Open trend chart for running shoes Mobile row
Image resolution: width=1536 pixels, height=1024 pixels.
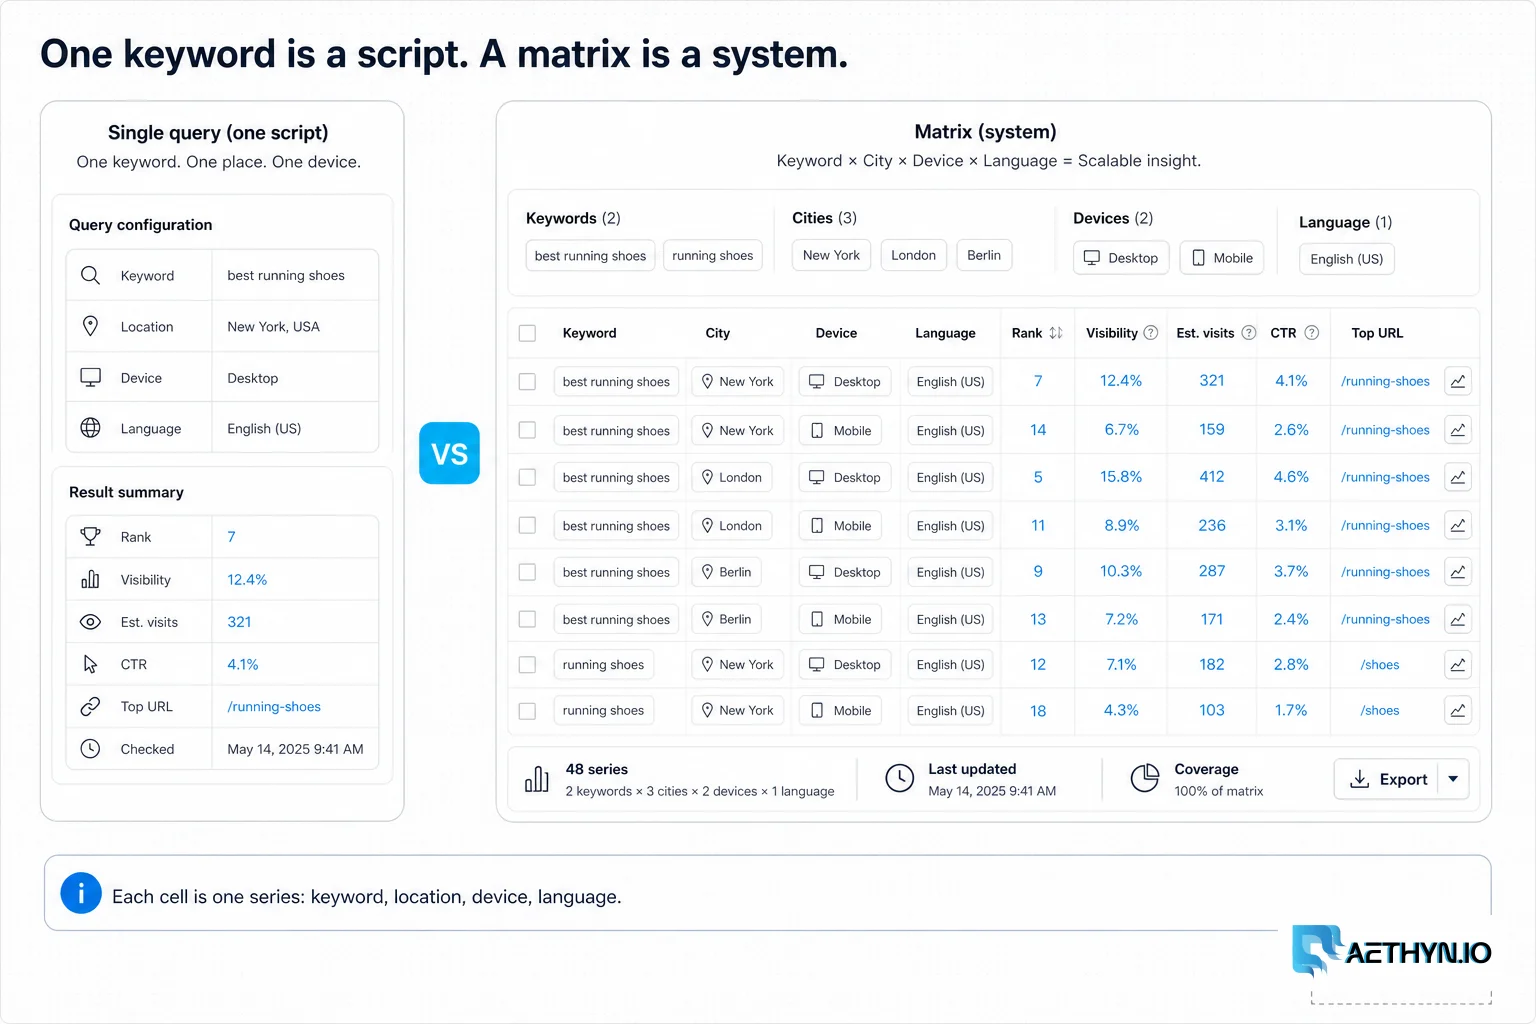[1458, 711]
